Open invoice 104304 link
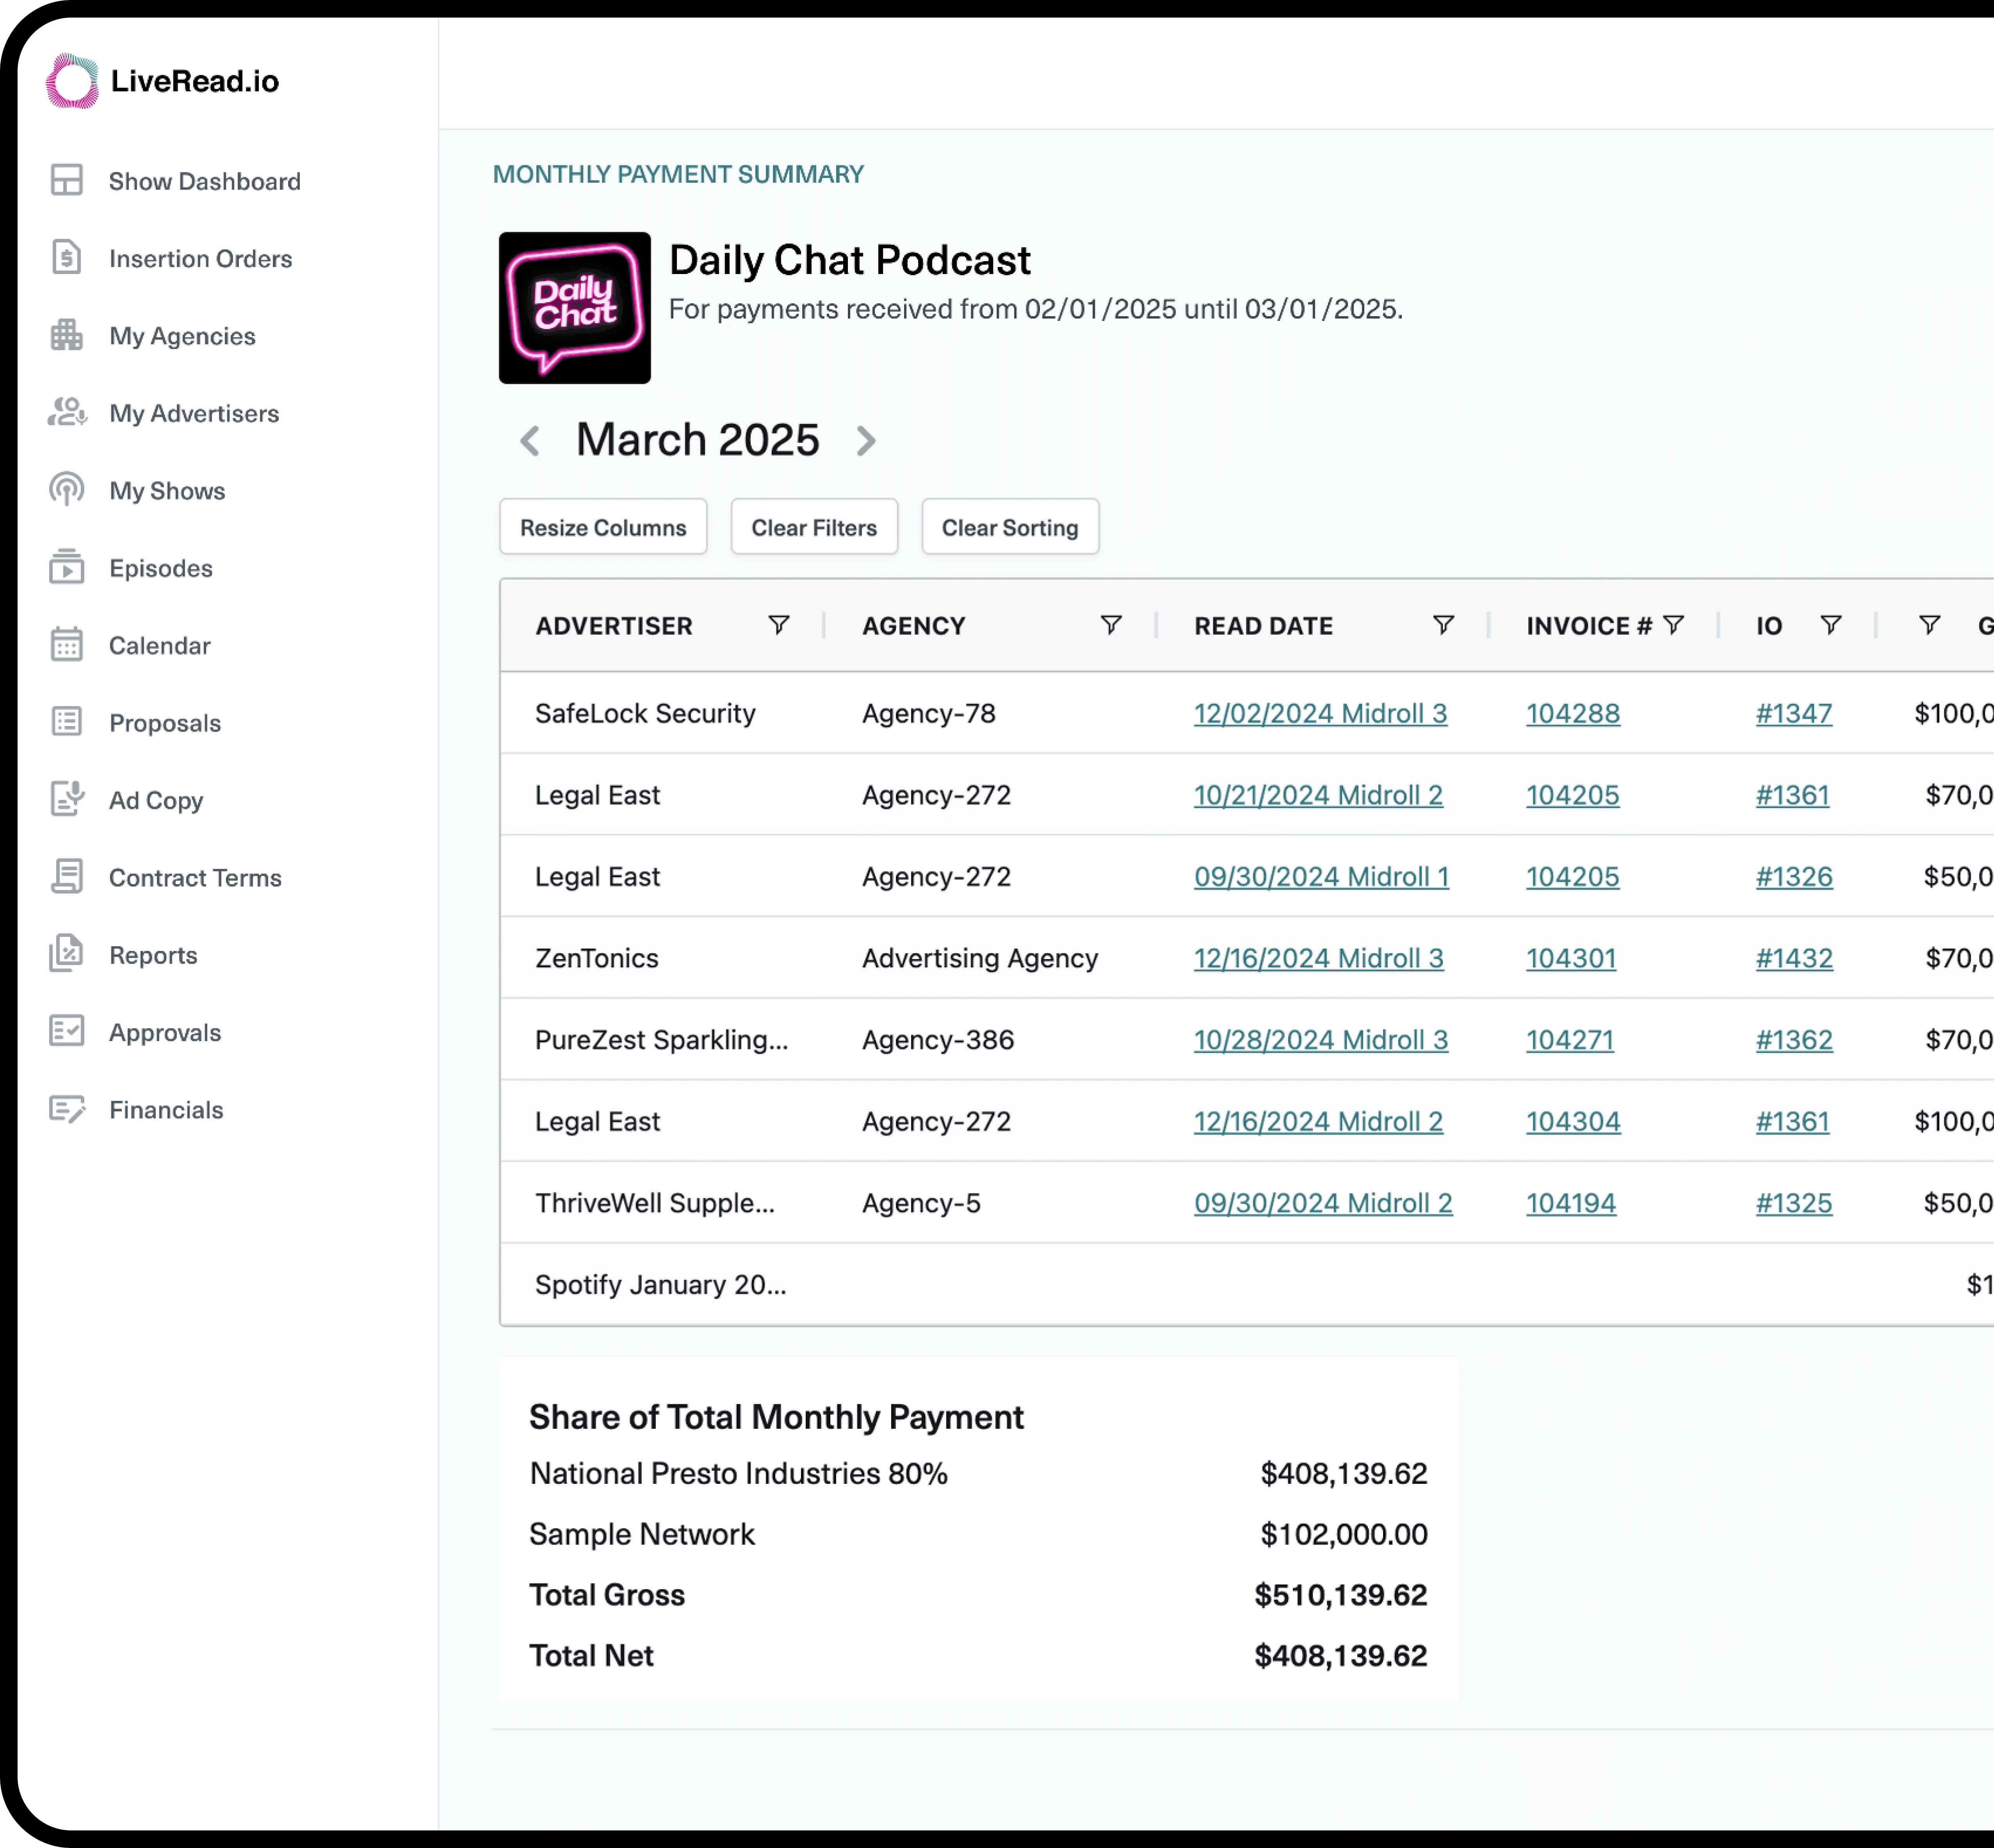 click(x=1573, y=1121)
